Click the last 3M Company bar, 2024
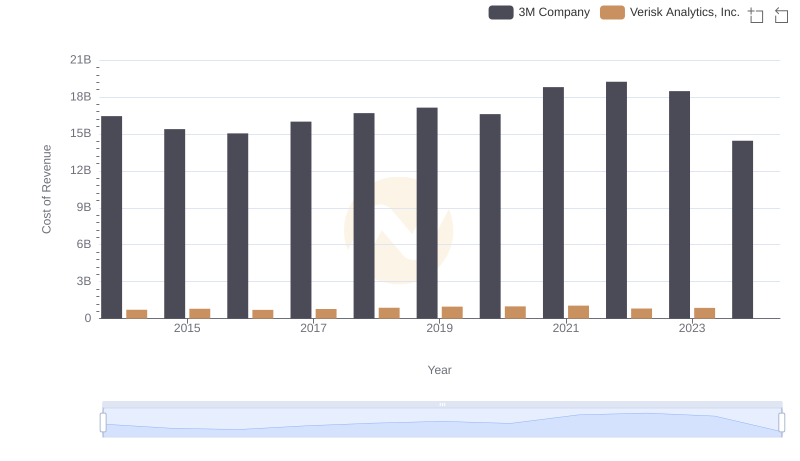The image size is (800, 461). tap(742, 230)
